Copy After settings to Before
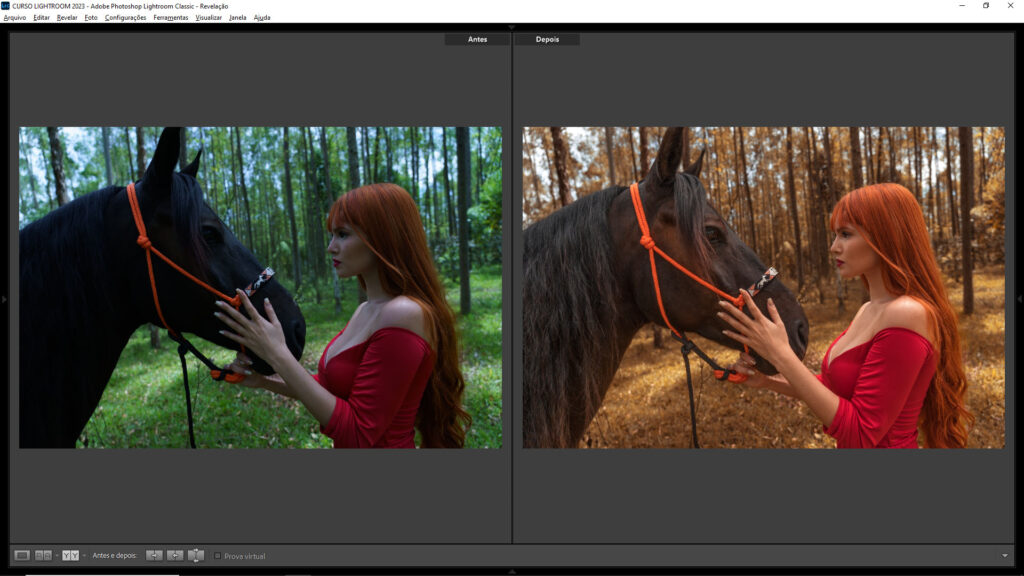The width and height of the screenshot is (1024, 576). coord(175,555)
